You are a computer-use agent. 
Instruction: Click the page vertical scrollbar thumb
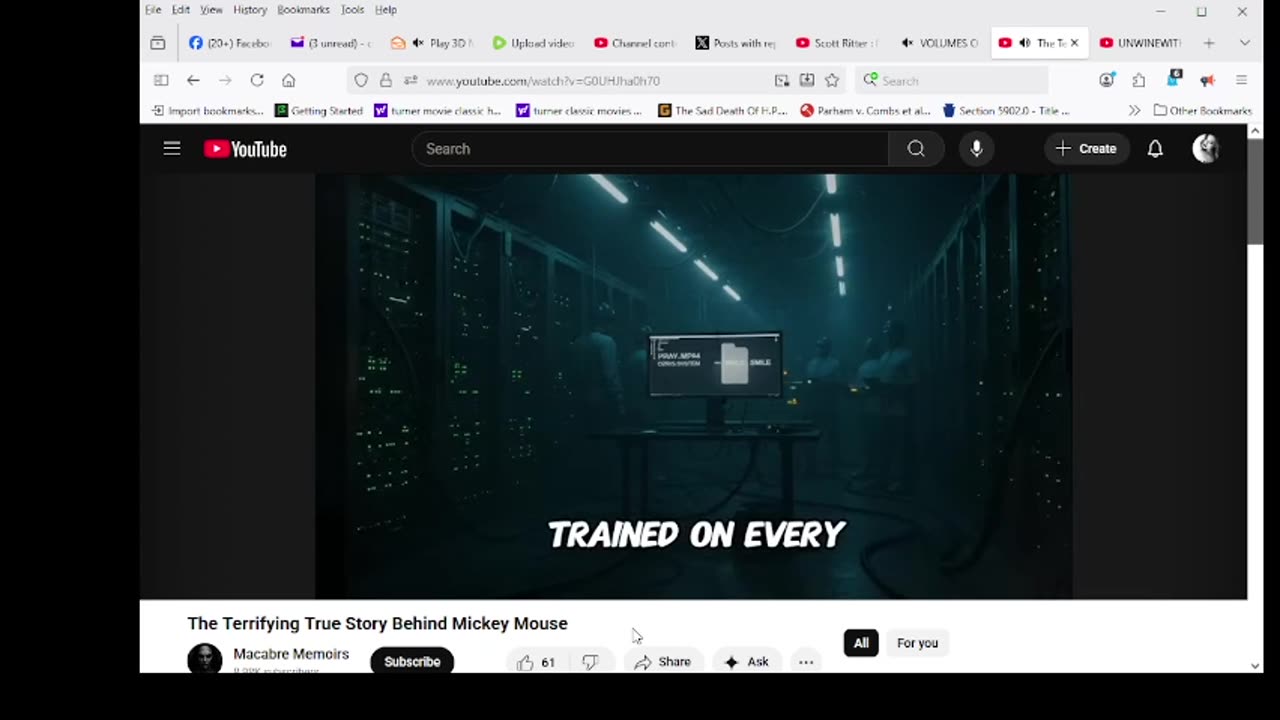[1255, 190]
